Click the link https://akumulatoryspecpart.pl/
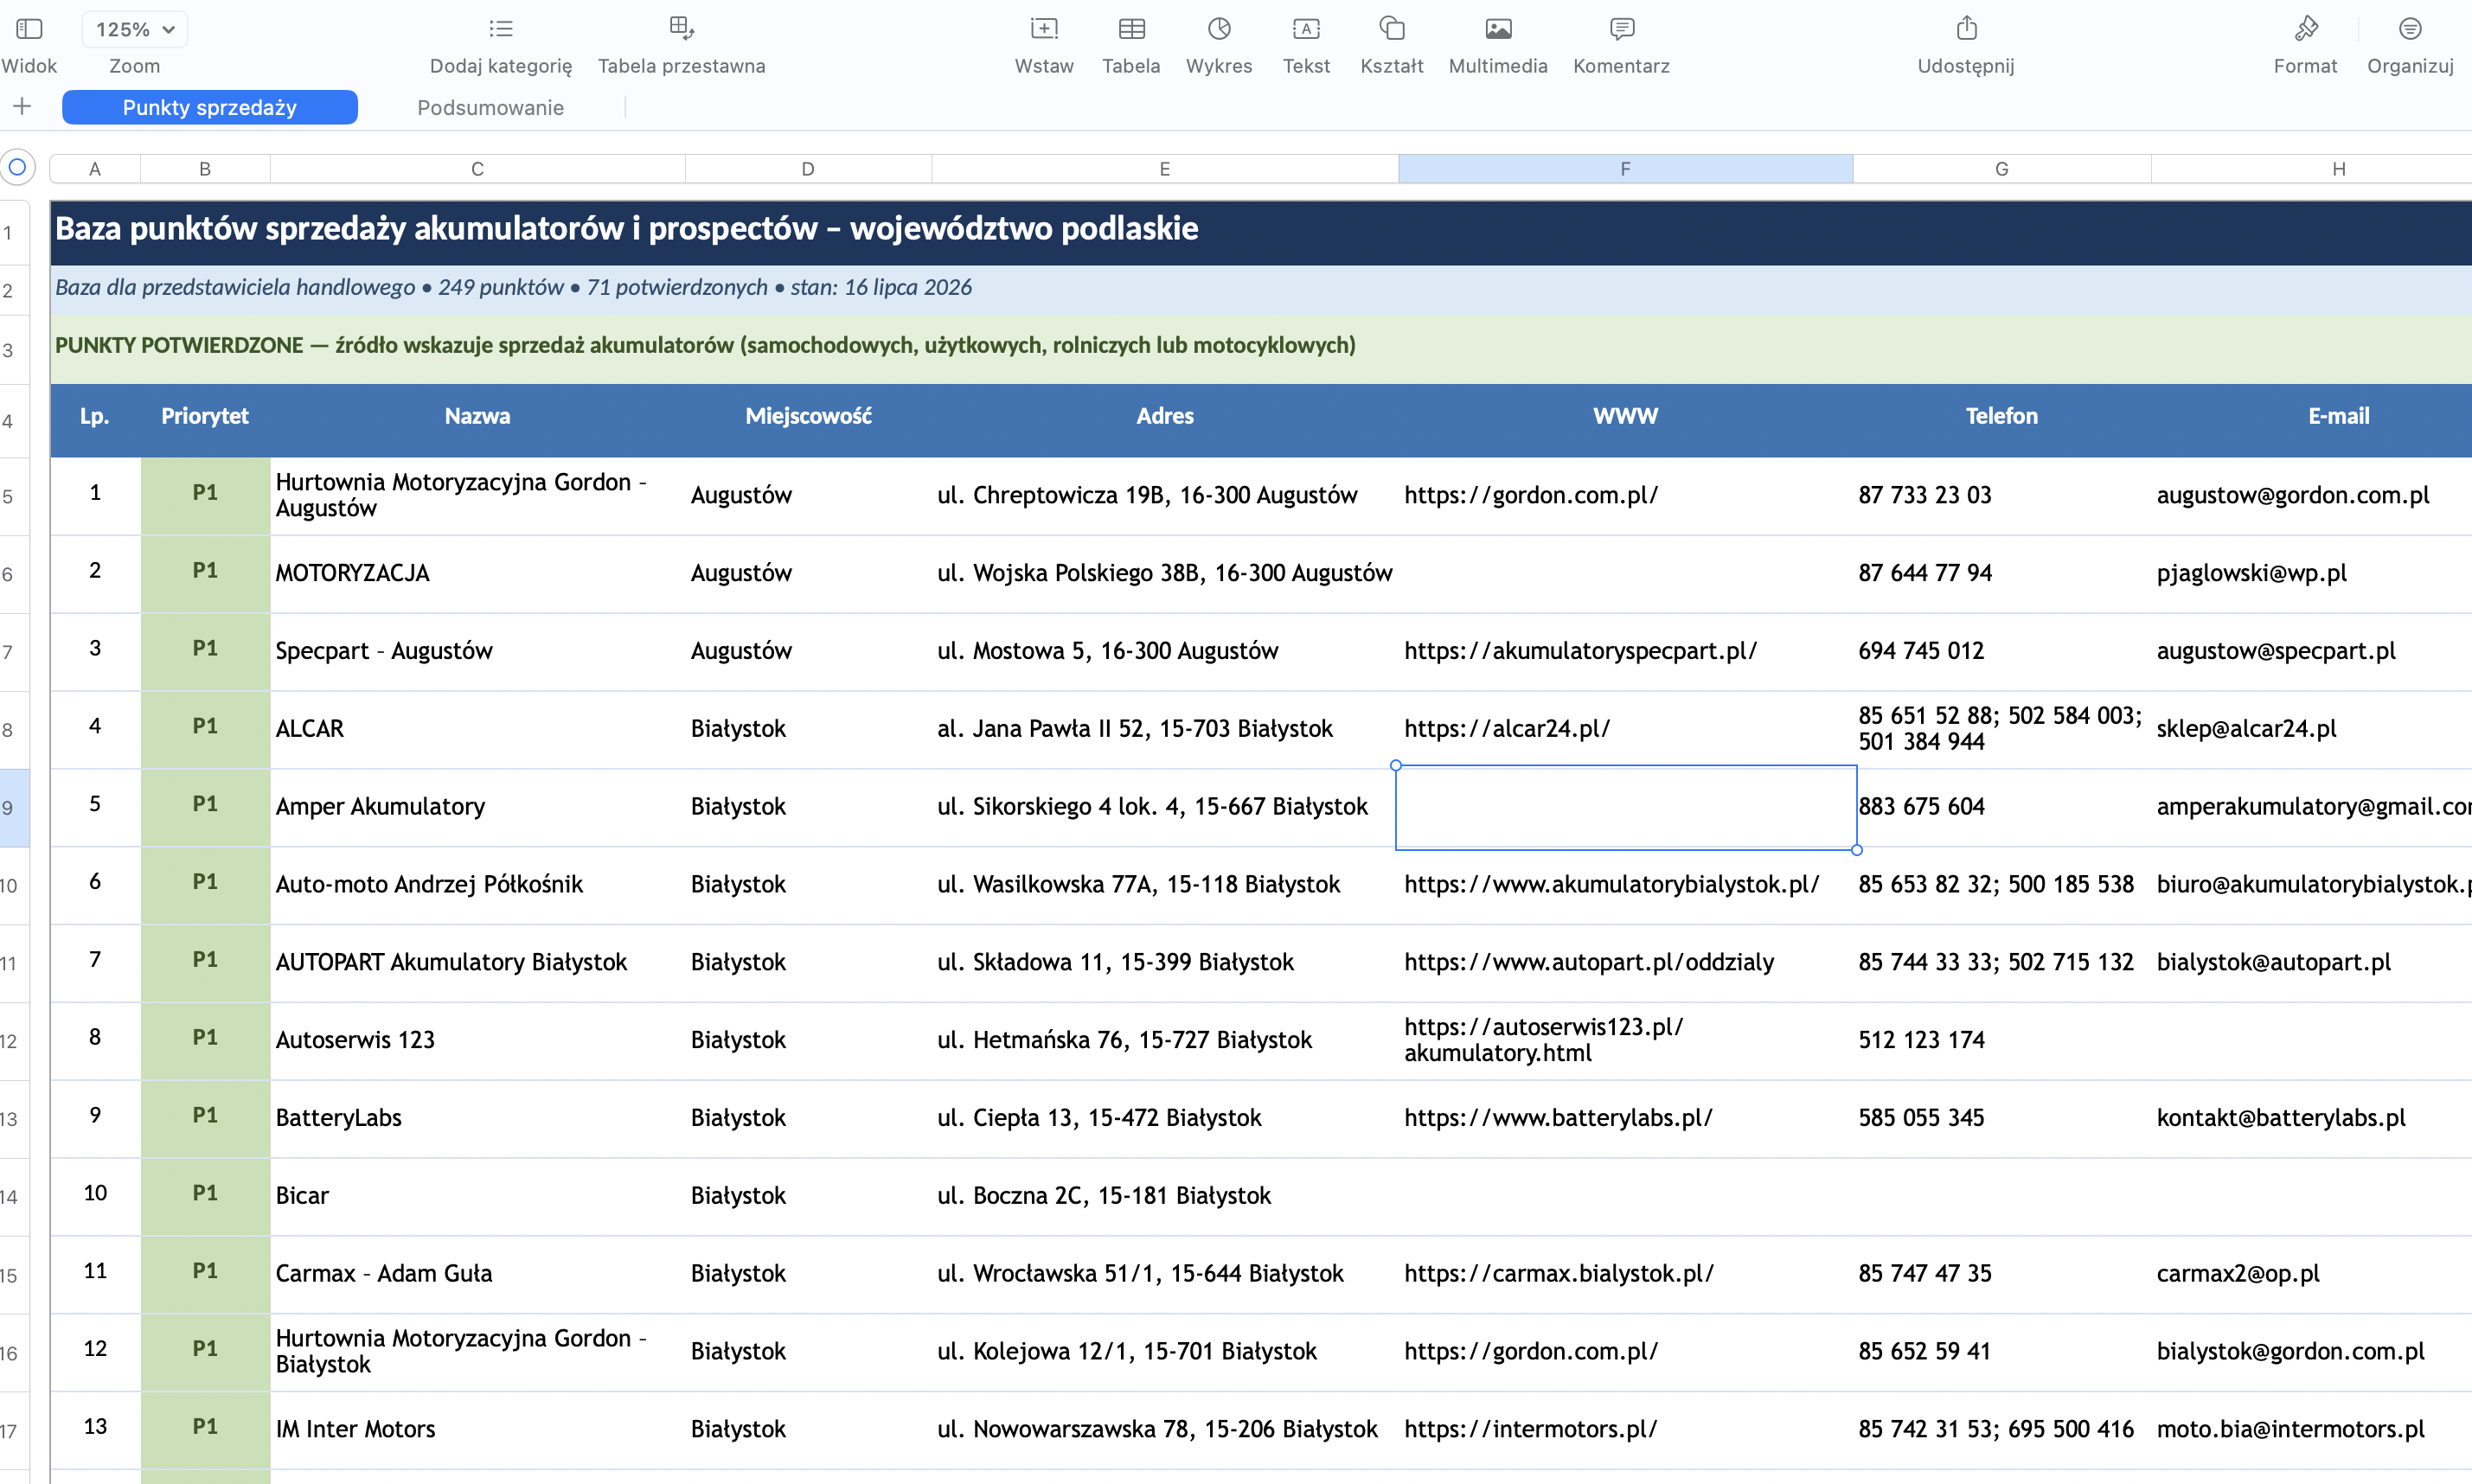Image resolution: width=2472 pixels, height=1484 pixels. pos(1580,651)
